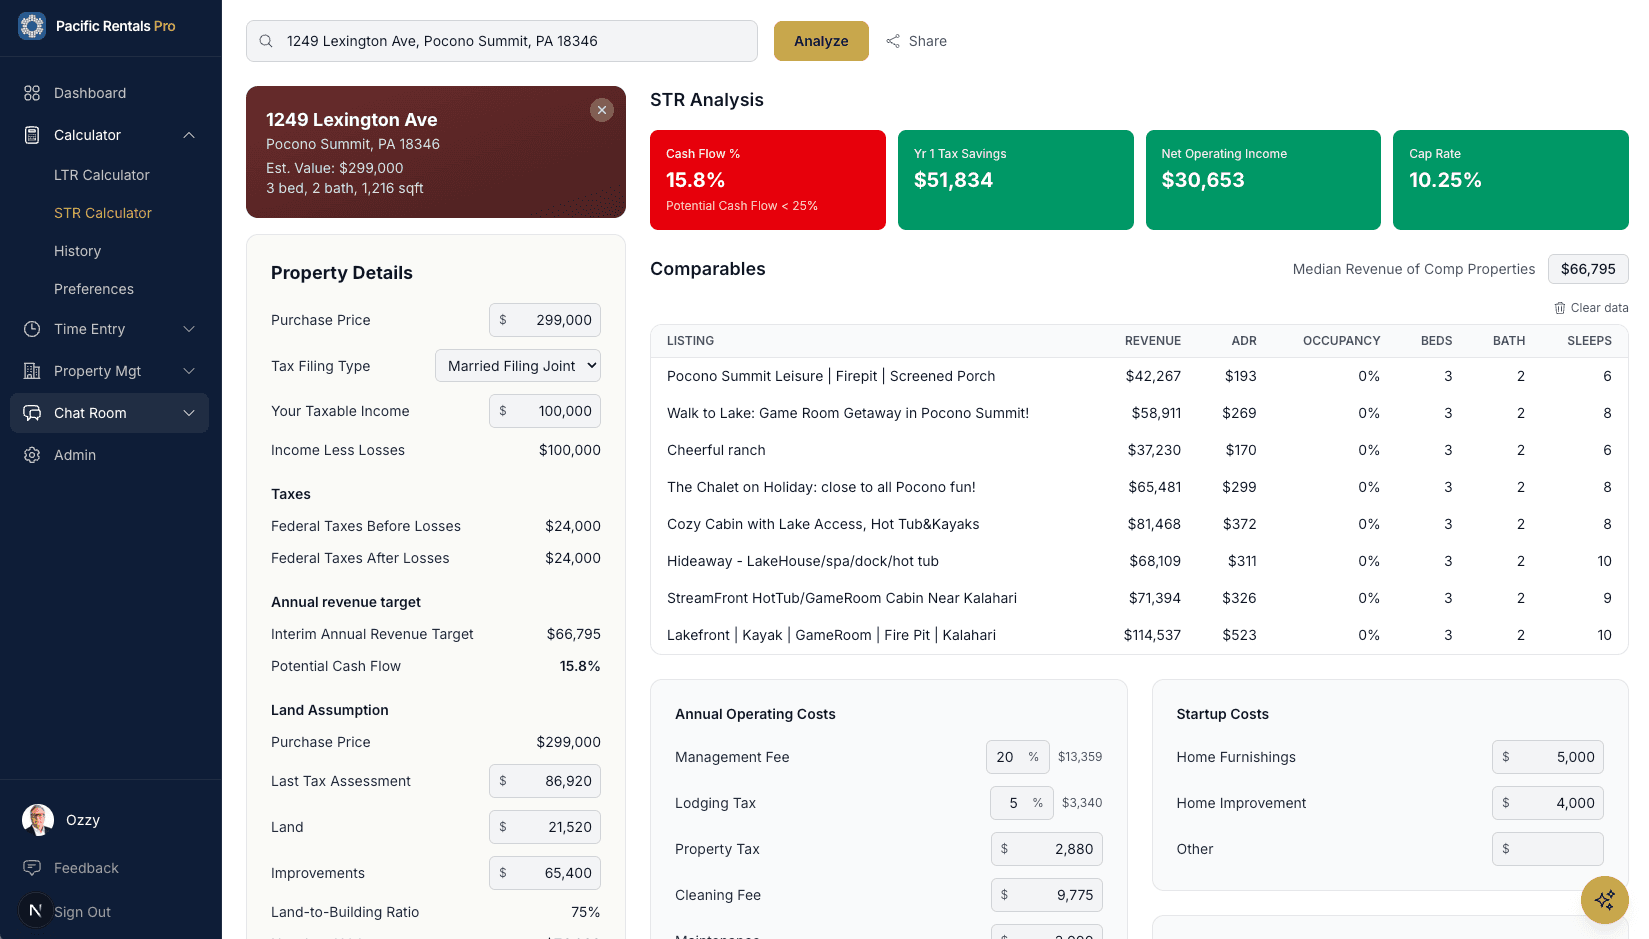Open the Tax Filing Type dropdown

tap(518, 366)
